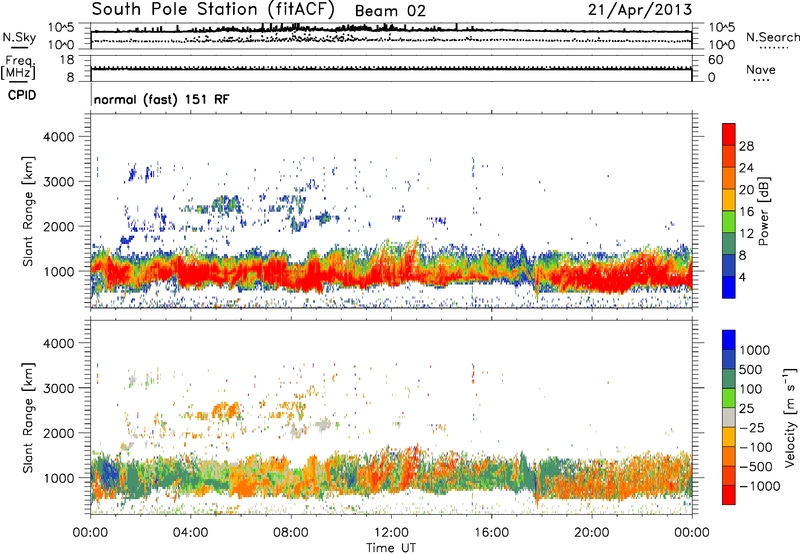The height and width of the screenshot is (554, 800).
Task: Click the 'South Pole Station (fitACF)' title
Action: [x=213, y=9]
